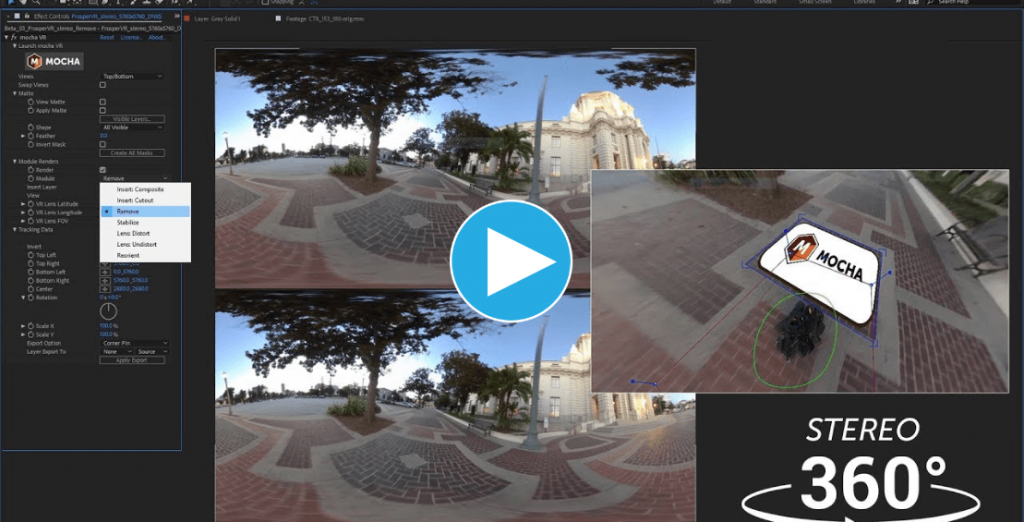Open the Views Top/Bottom dropdown
This screenshot has width=1024, height=522.
coord(132,76)
